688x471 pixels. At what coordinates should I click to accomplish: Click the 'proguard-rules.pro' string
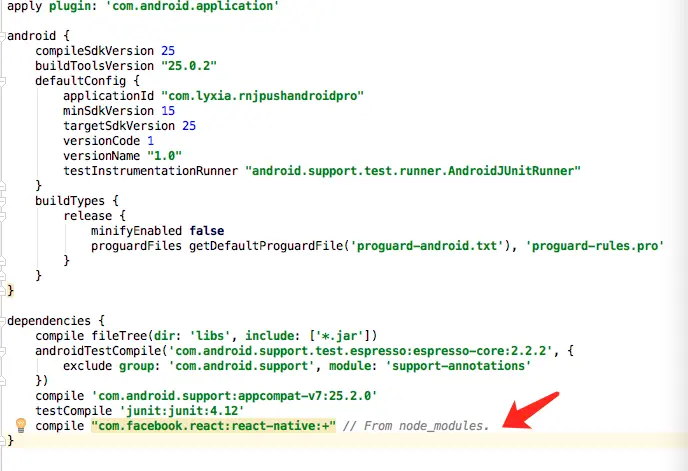click(595, 246)
